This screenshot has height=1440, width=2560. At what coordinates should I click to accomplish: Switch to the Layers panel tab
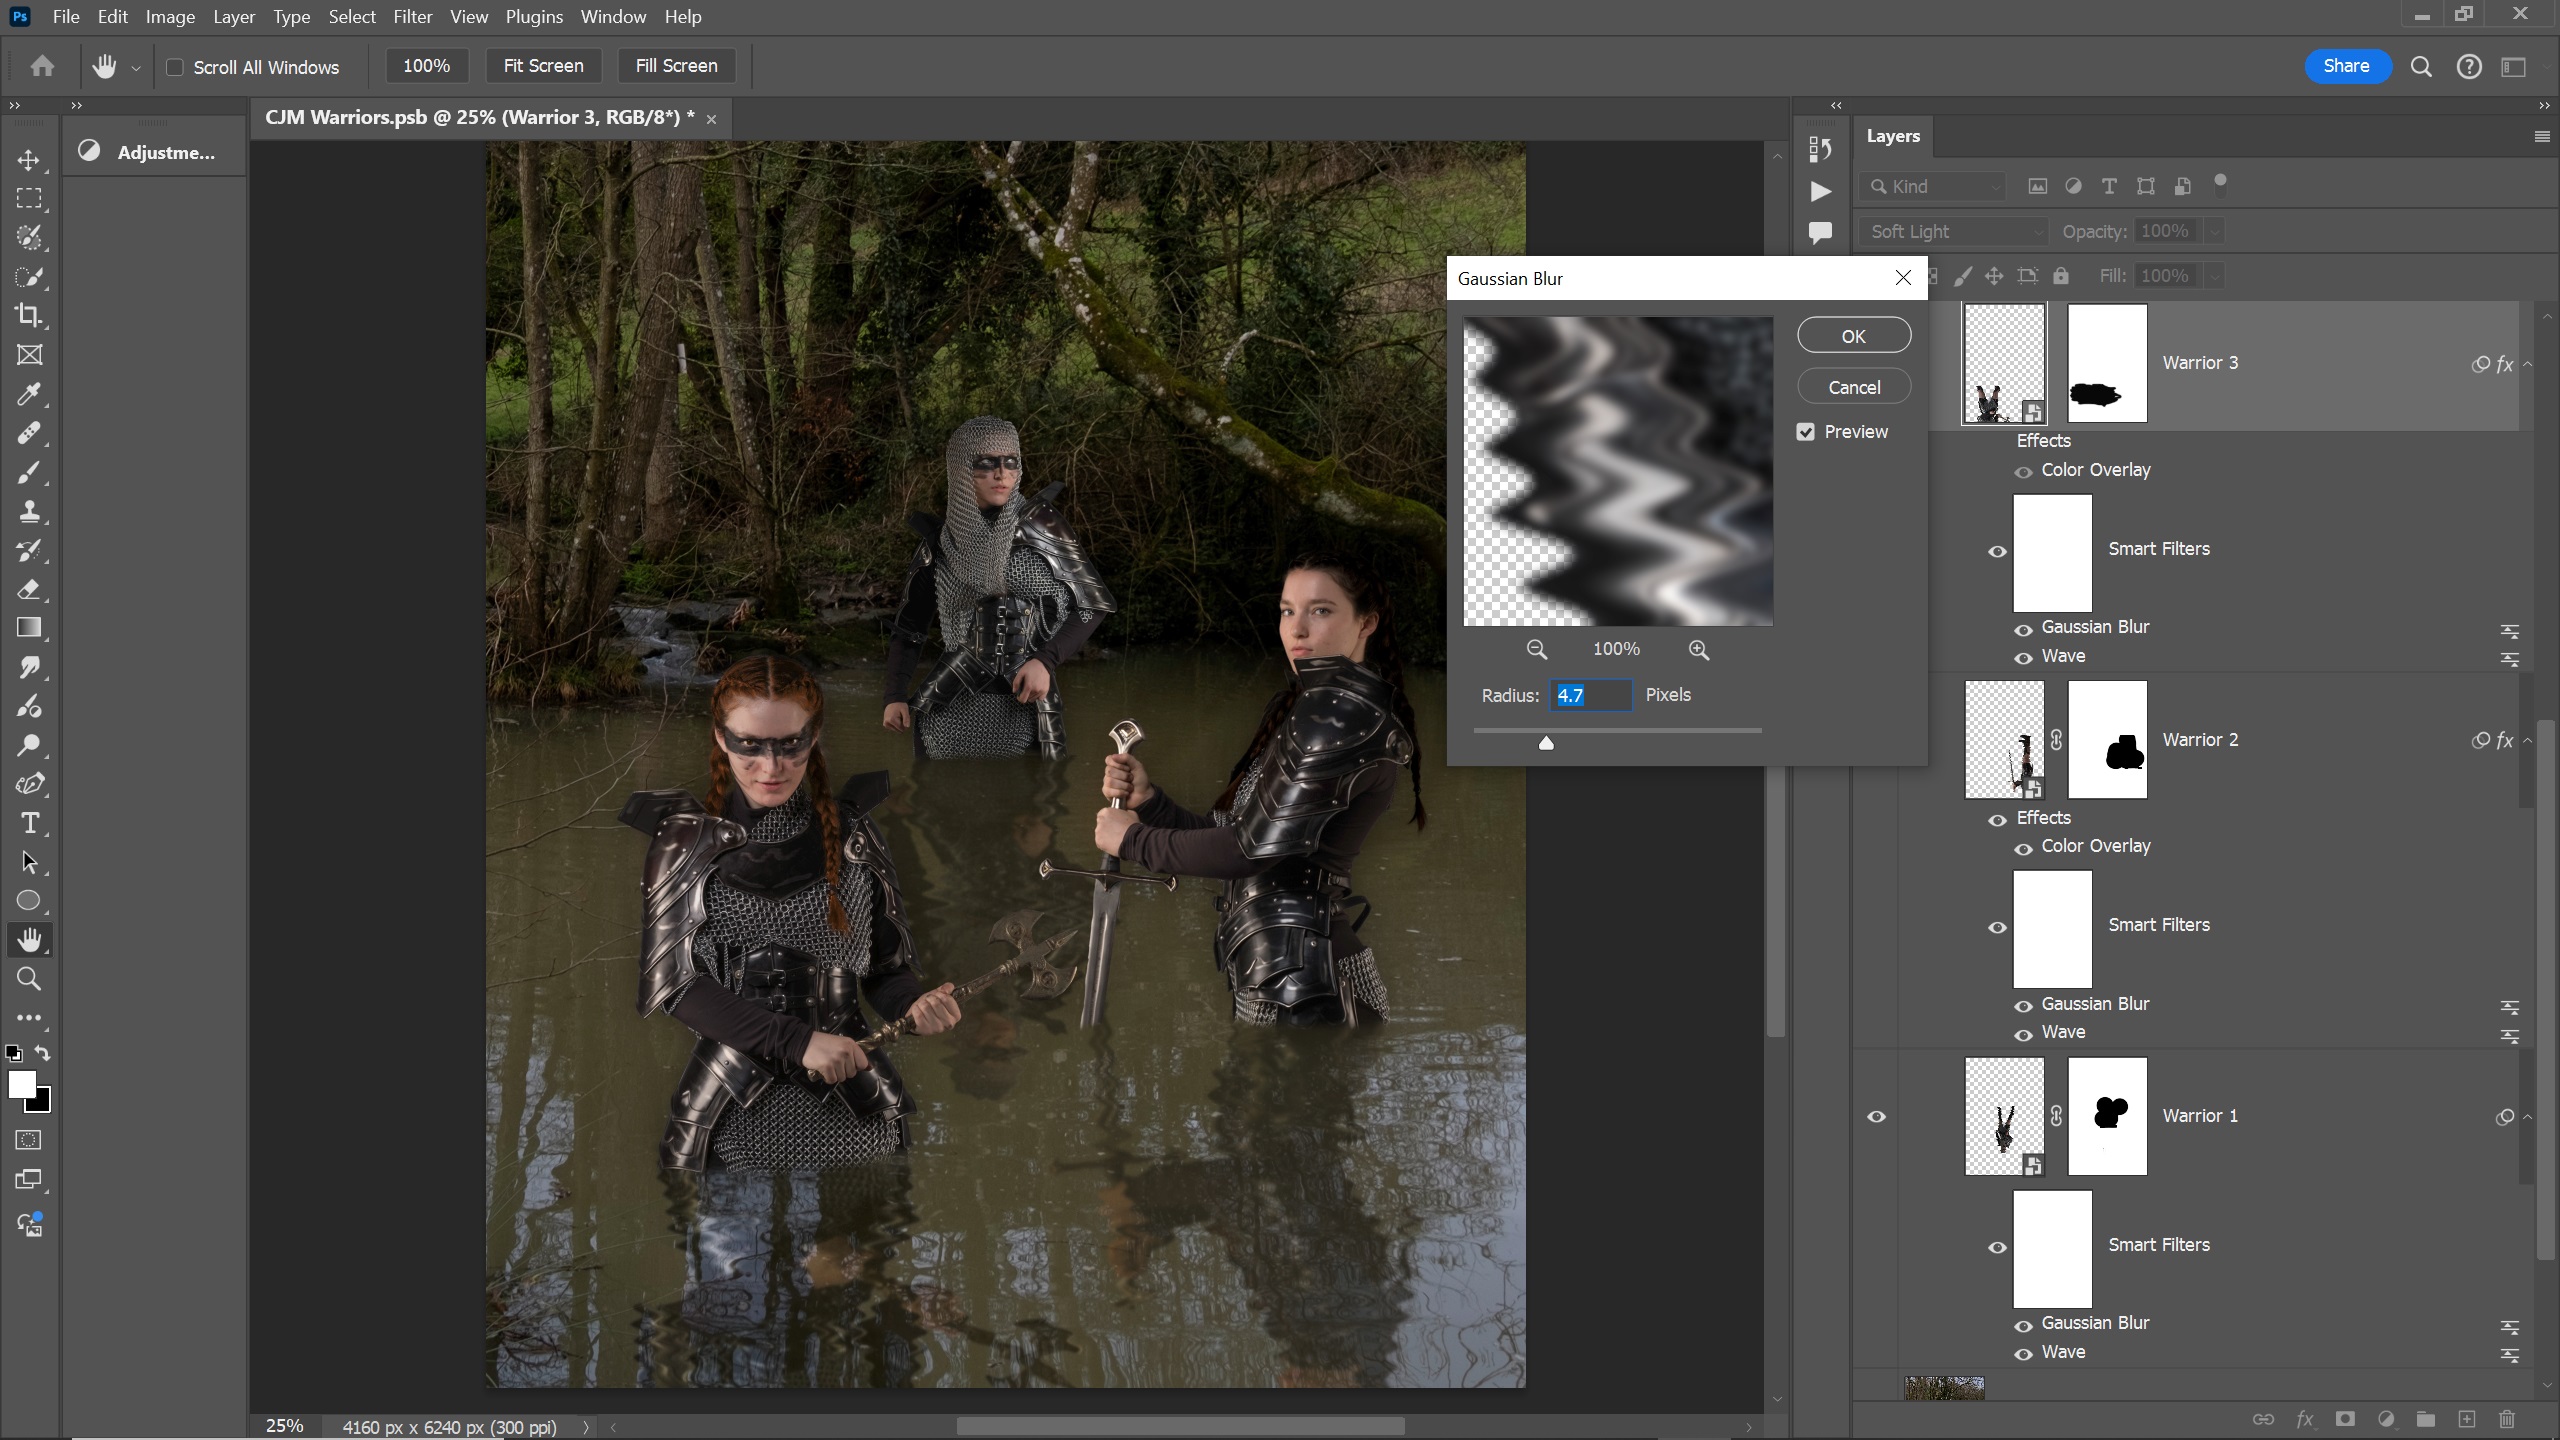tap(1892, 136)
